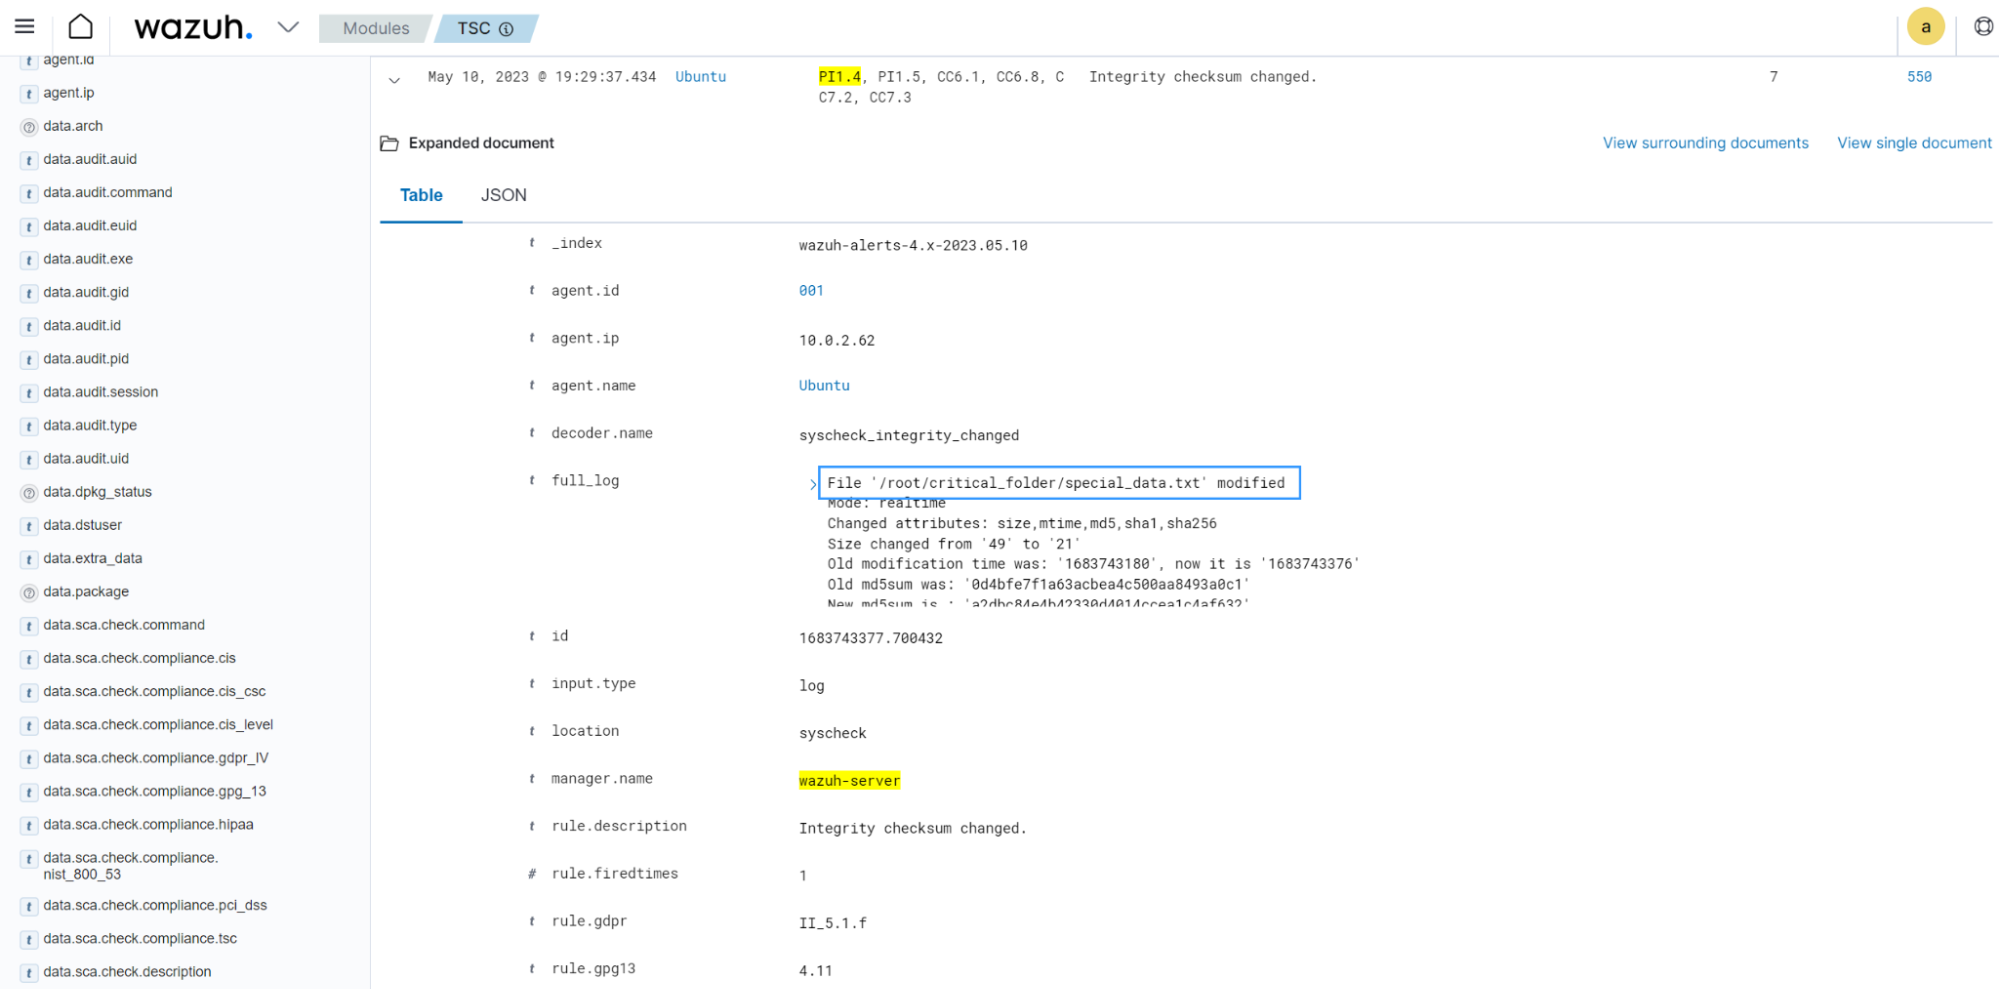The image size is (1999, 989).
Task: Show TSC info icon details
Action: point(506,29)
